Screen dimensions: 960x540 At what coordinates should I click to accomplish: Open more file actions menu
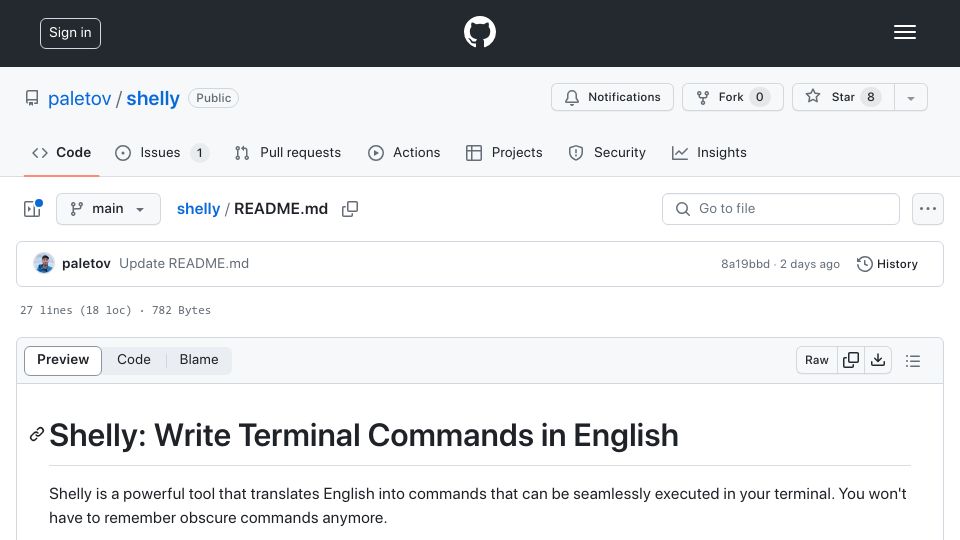click(x=928, y=209)
